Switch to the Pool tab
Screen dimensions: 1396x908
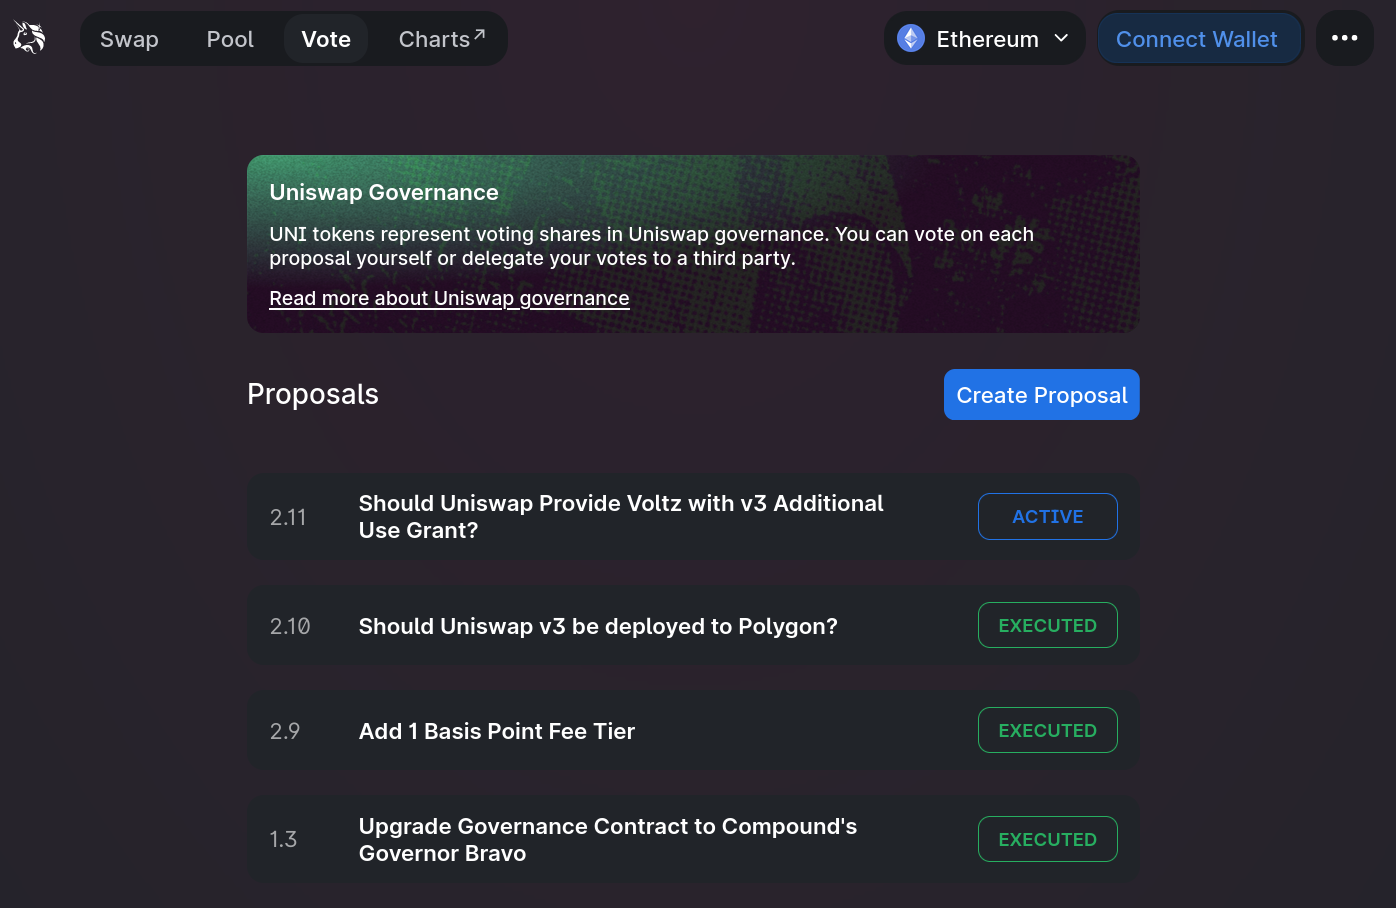(230, 39)
